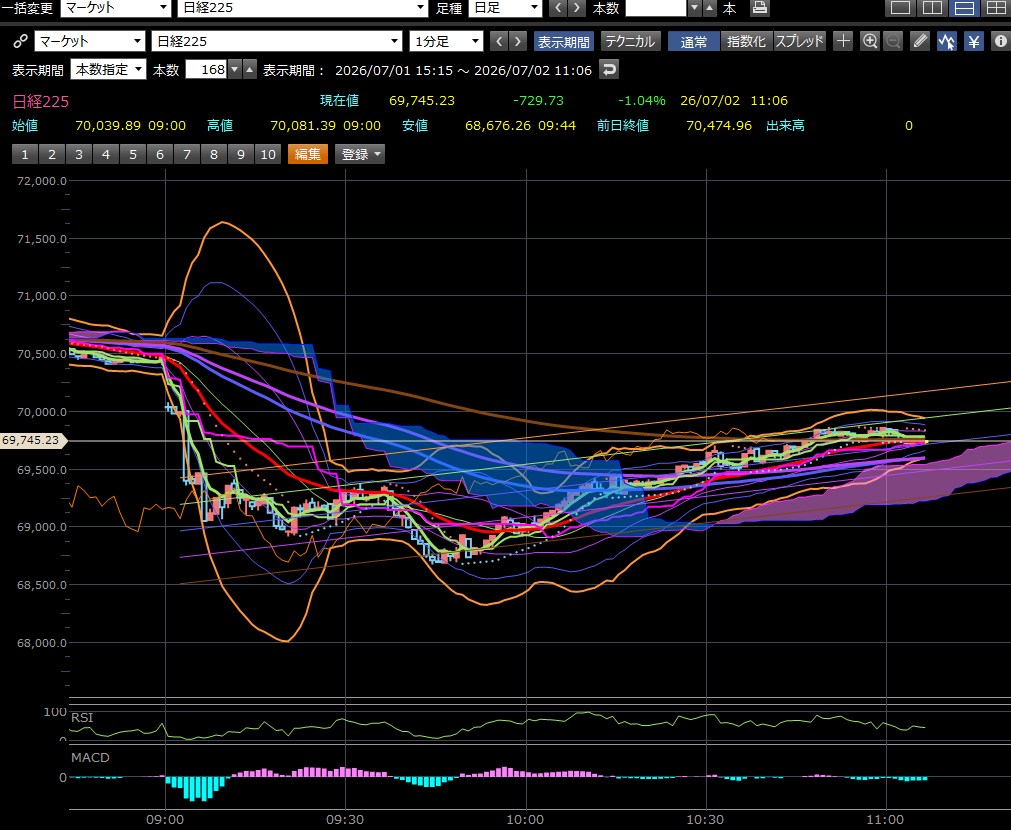Click the magnifier minus zoom-out icon
This screenshot has width=1011, height=830.
click(893, 41)
